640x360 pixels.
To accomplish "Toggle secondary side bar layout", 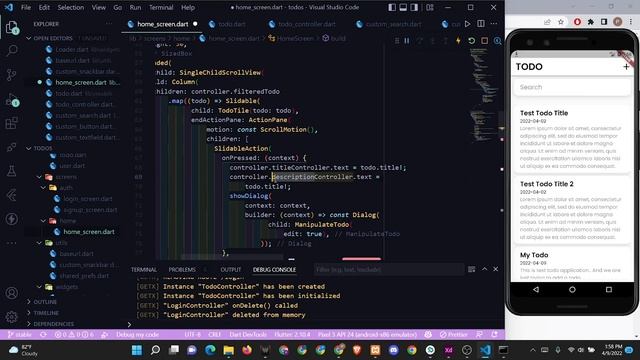I will (x=414, y=7).
